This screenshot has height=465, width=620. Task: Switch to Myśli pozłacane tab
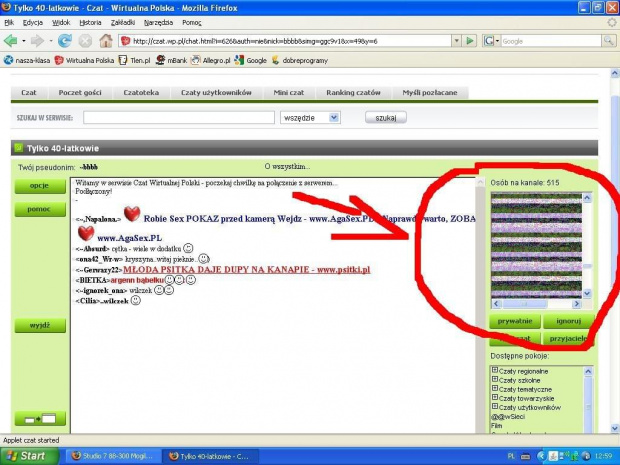(x=430, y=93)
